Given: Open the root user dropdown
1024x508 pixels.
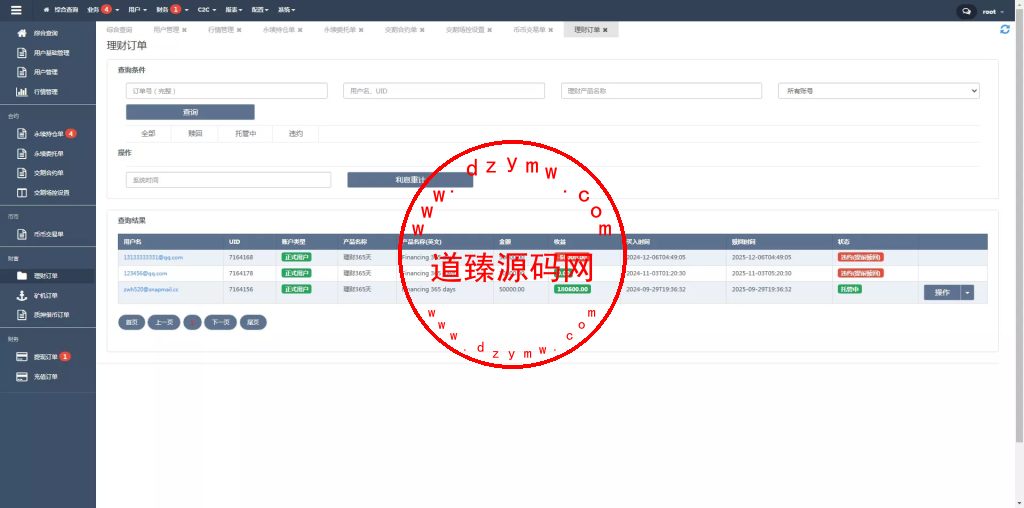Looking at the screenshot, I should tap(993, 11).
